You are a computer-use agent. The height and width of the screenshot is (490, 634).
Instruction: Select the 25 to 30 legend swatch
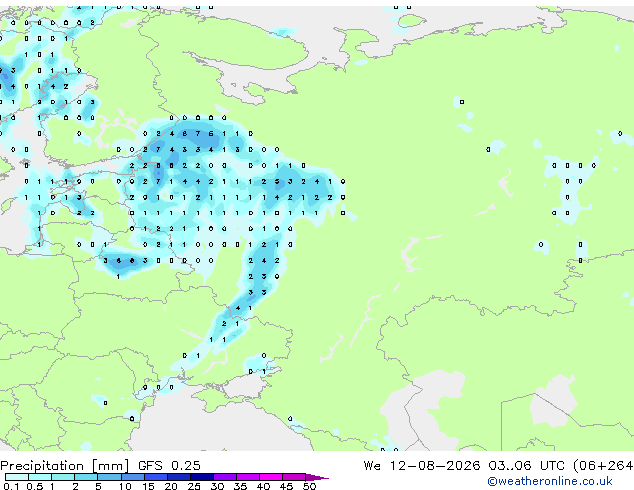(201, 477)
